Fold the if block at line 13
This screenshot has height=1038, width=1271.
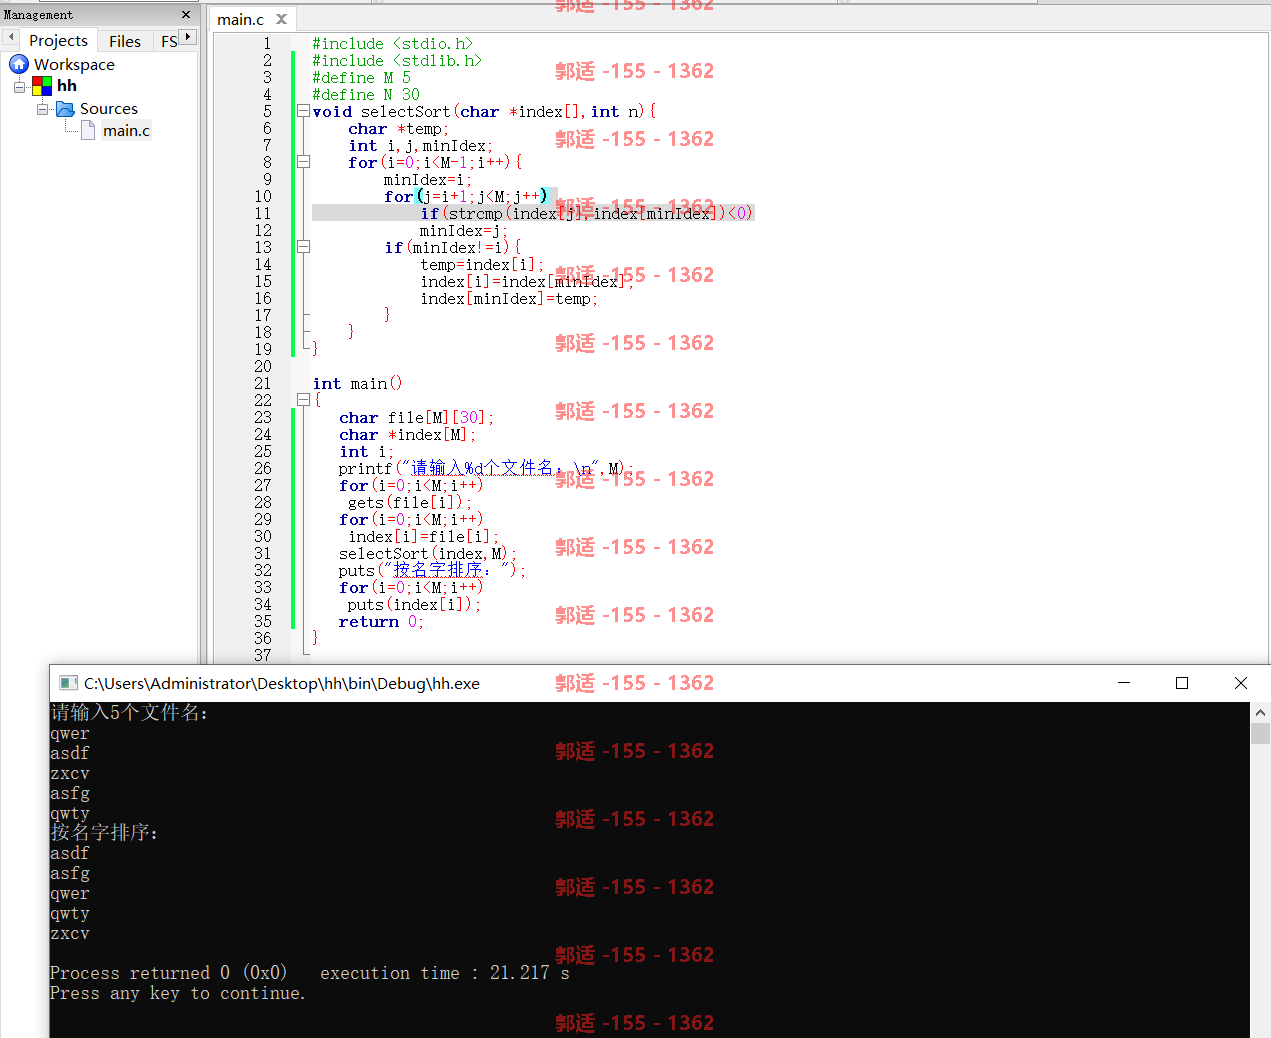coord(303,246)
